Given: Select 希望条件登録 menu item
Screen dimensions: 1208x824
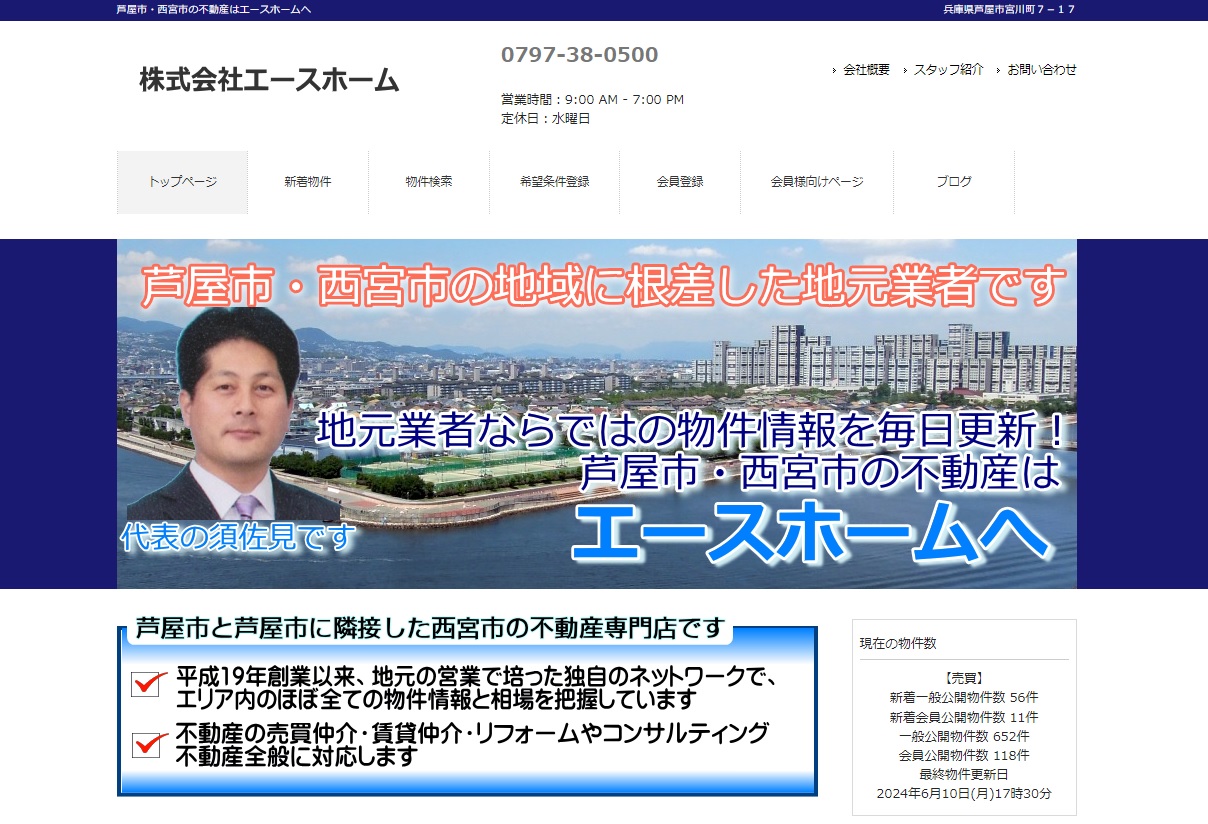Looking at the screenshot, I should pos(555,182).
